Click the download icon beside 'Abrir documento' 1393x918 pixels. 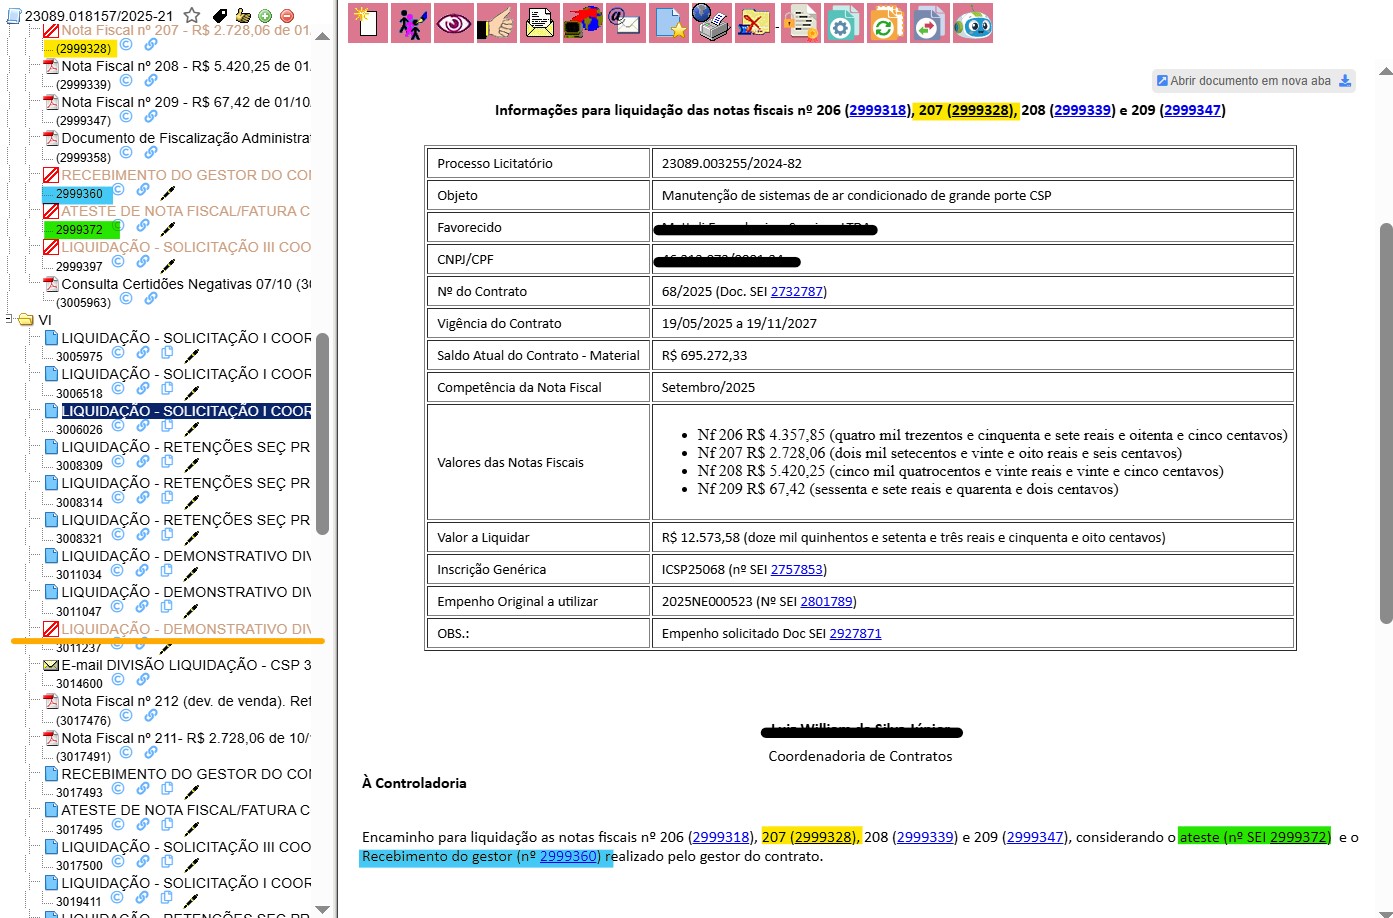1345,81
